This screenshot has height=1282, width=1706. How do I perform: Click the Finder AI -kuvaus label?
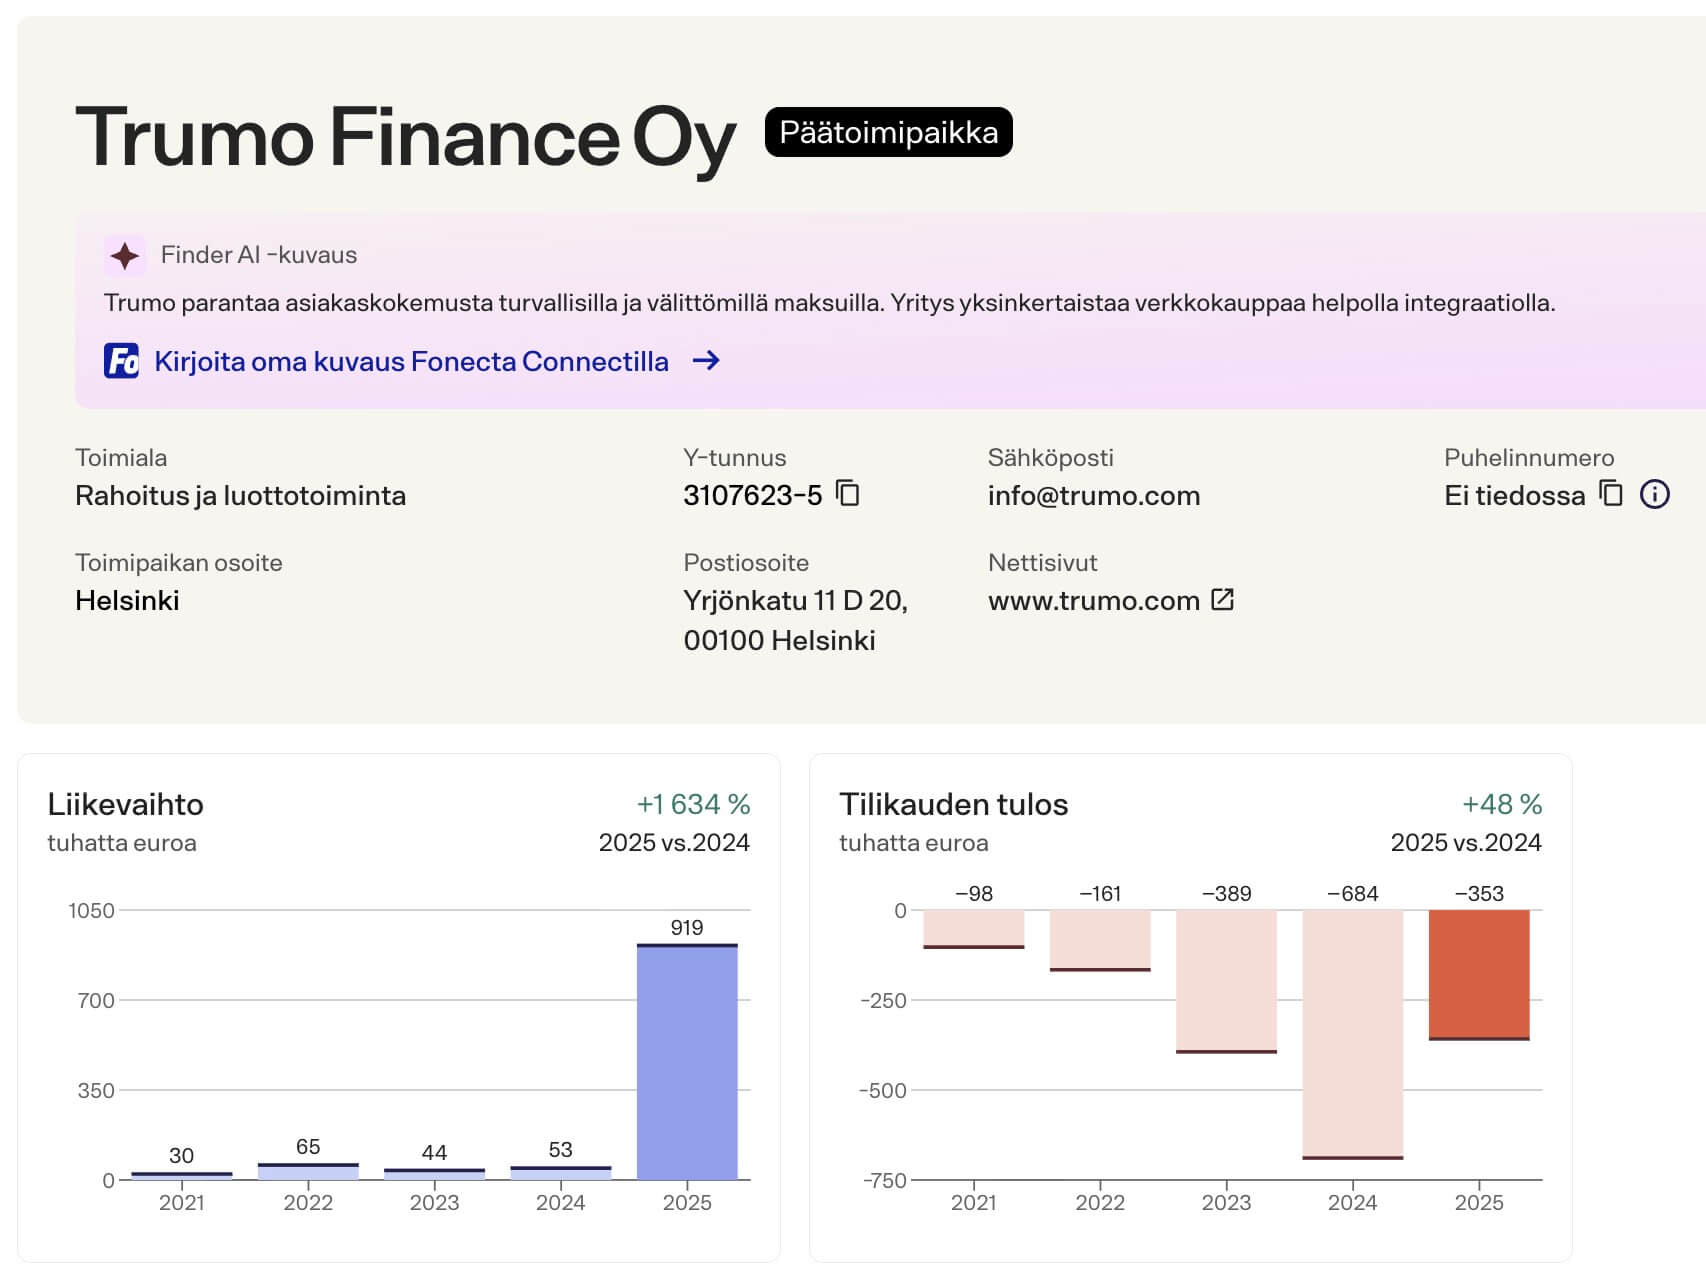(x=259, y=255)
